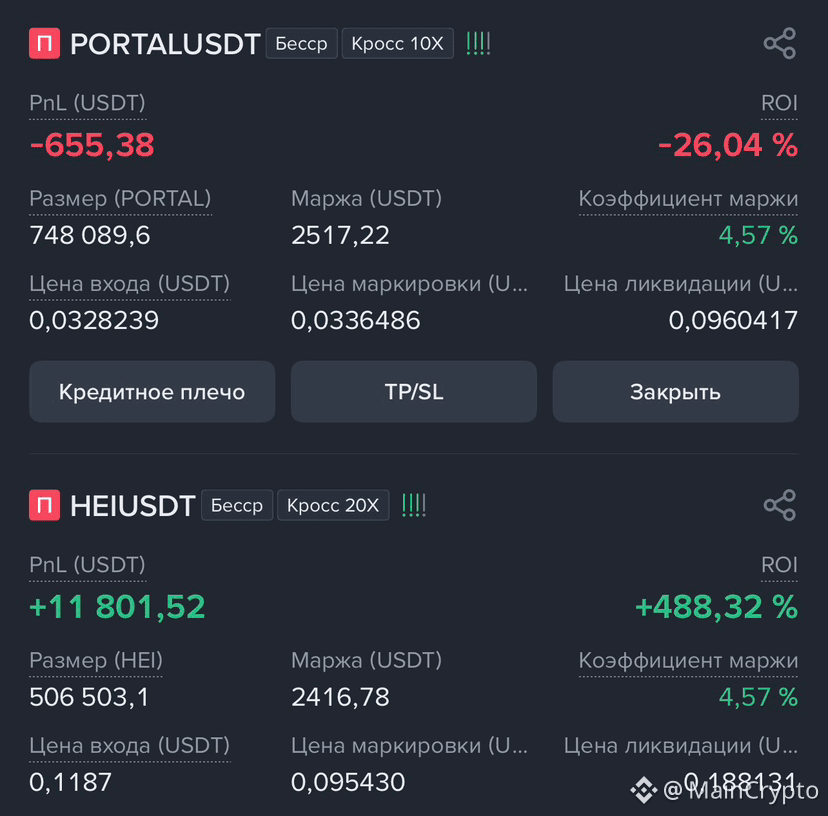Show the ROI explanation for HEIUSDT
Screen dimensions: 828x816
[779, 565]
